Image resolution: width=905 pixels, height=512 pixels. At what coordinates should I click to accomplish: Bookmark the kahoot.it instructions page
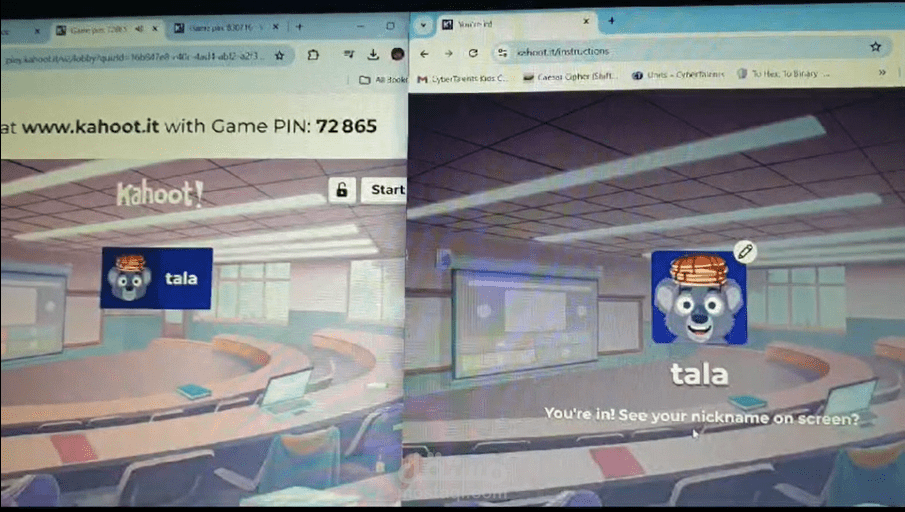[x=876, y=47]
